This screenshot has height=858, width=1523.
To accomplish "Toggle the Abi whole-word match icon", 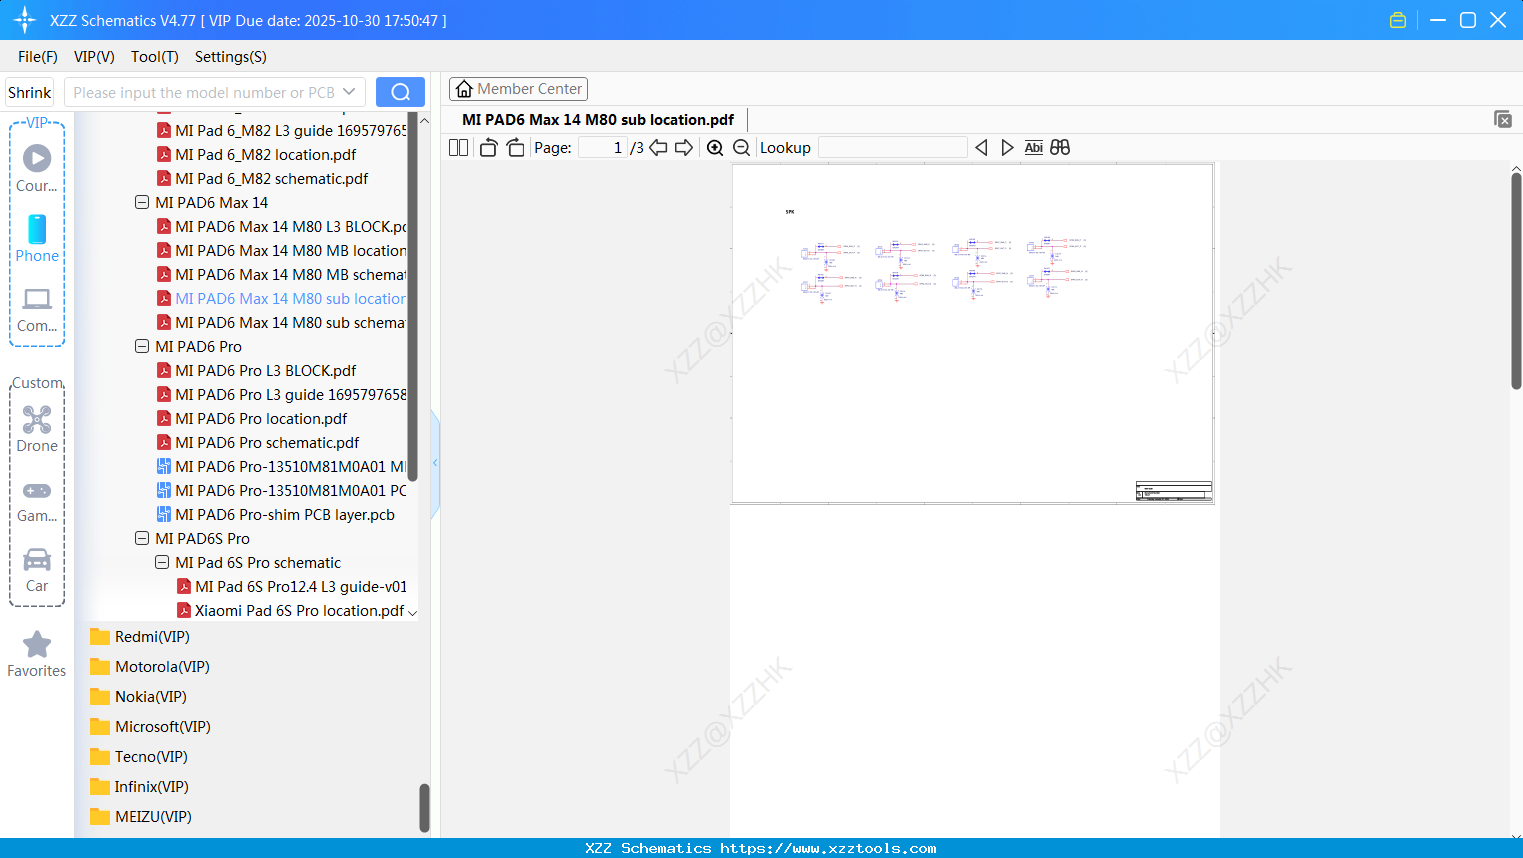I will (x=1034, y=148).
